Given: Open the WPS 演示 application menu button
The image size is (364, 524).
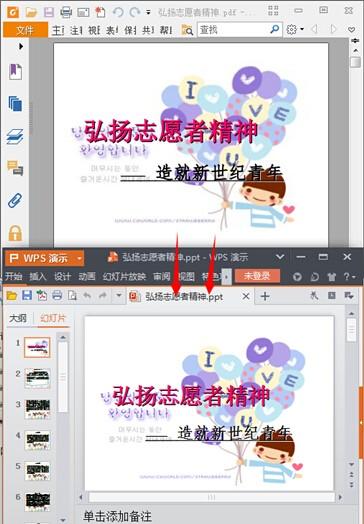Looking at the screenshot, I should click(x=44, y=258).
